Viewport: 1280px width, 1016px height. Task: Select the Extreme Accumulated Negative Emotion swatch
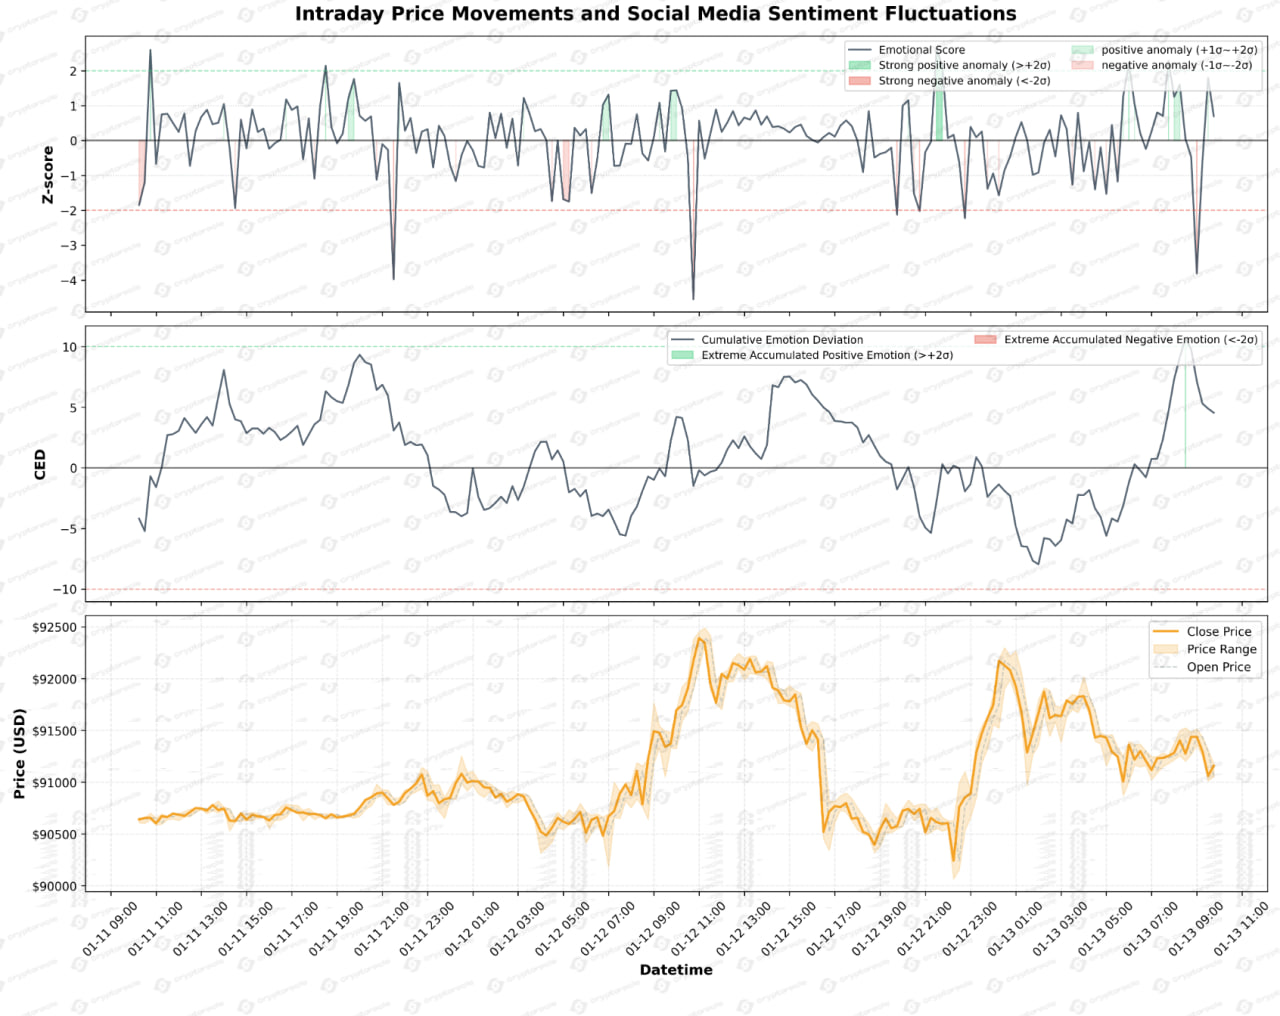click(x=985, y=340)
